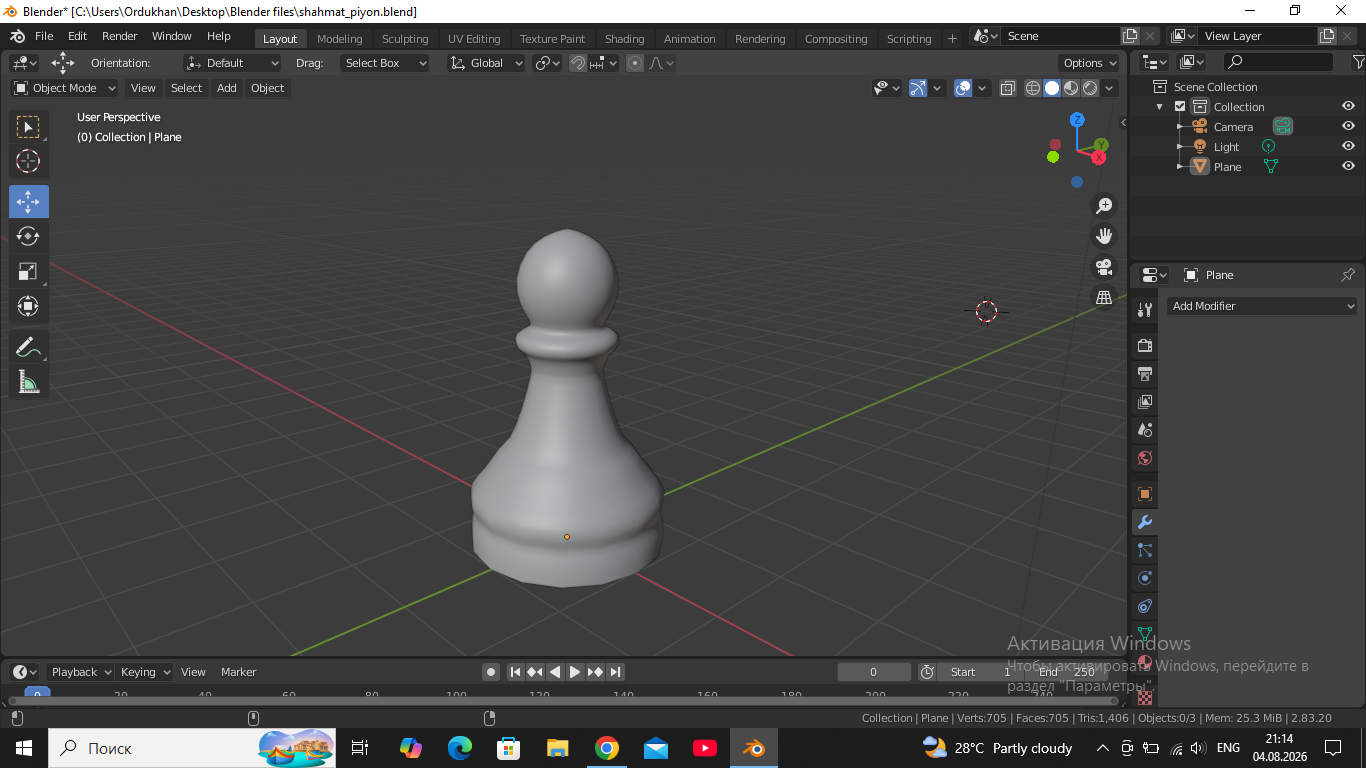Expand the Plane item in outliner
Screen dimensions: 1366x768
tap(1180, 167)
